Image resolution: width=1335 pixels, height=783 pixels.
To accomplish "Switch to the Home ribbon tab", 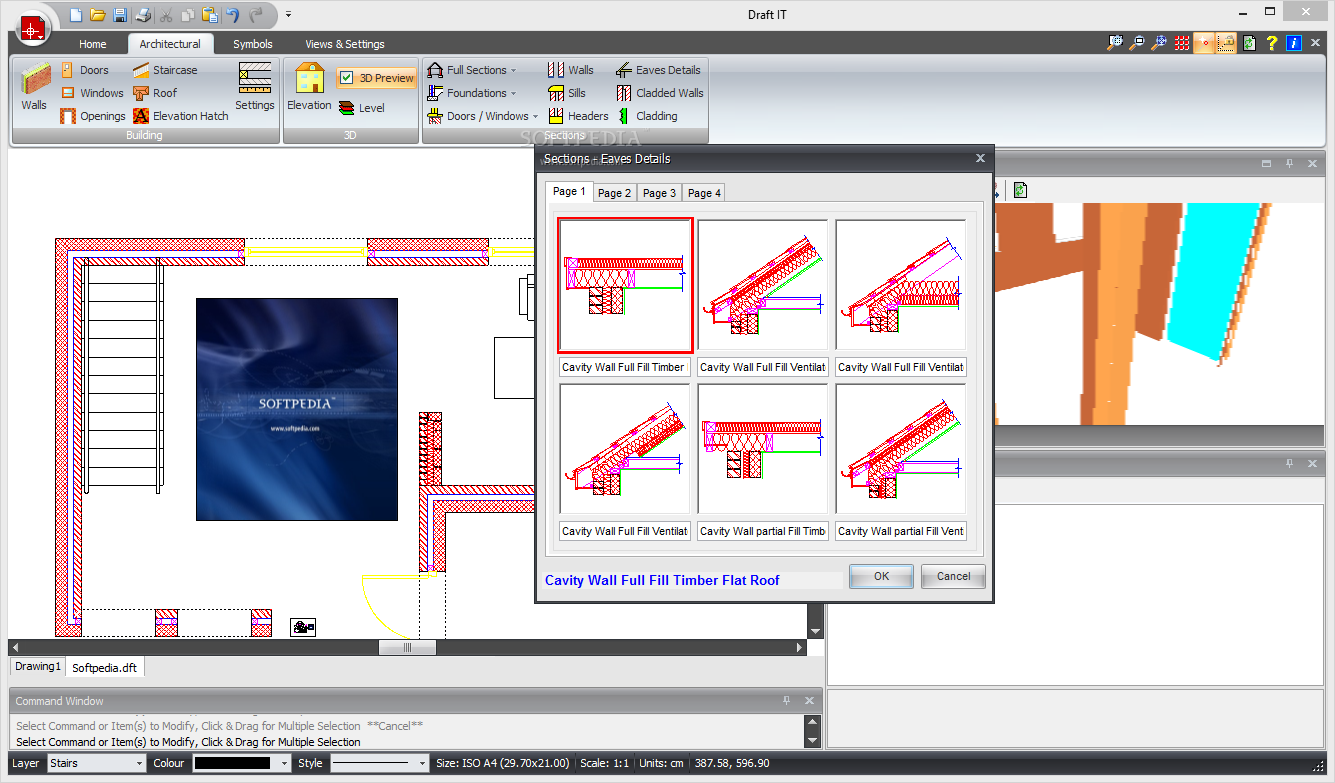I will point(93,44).
